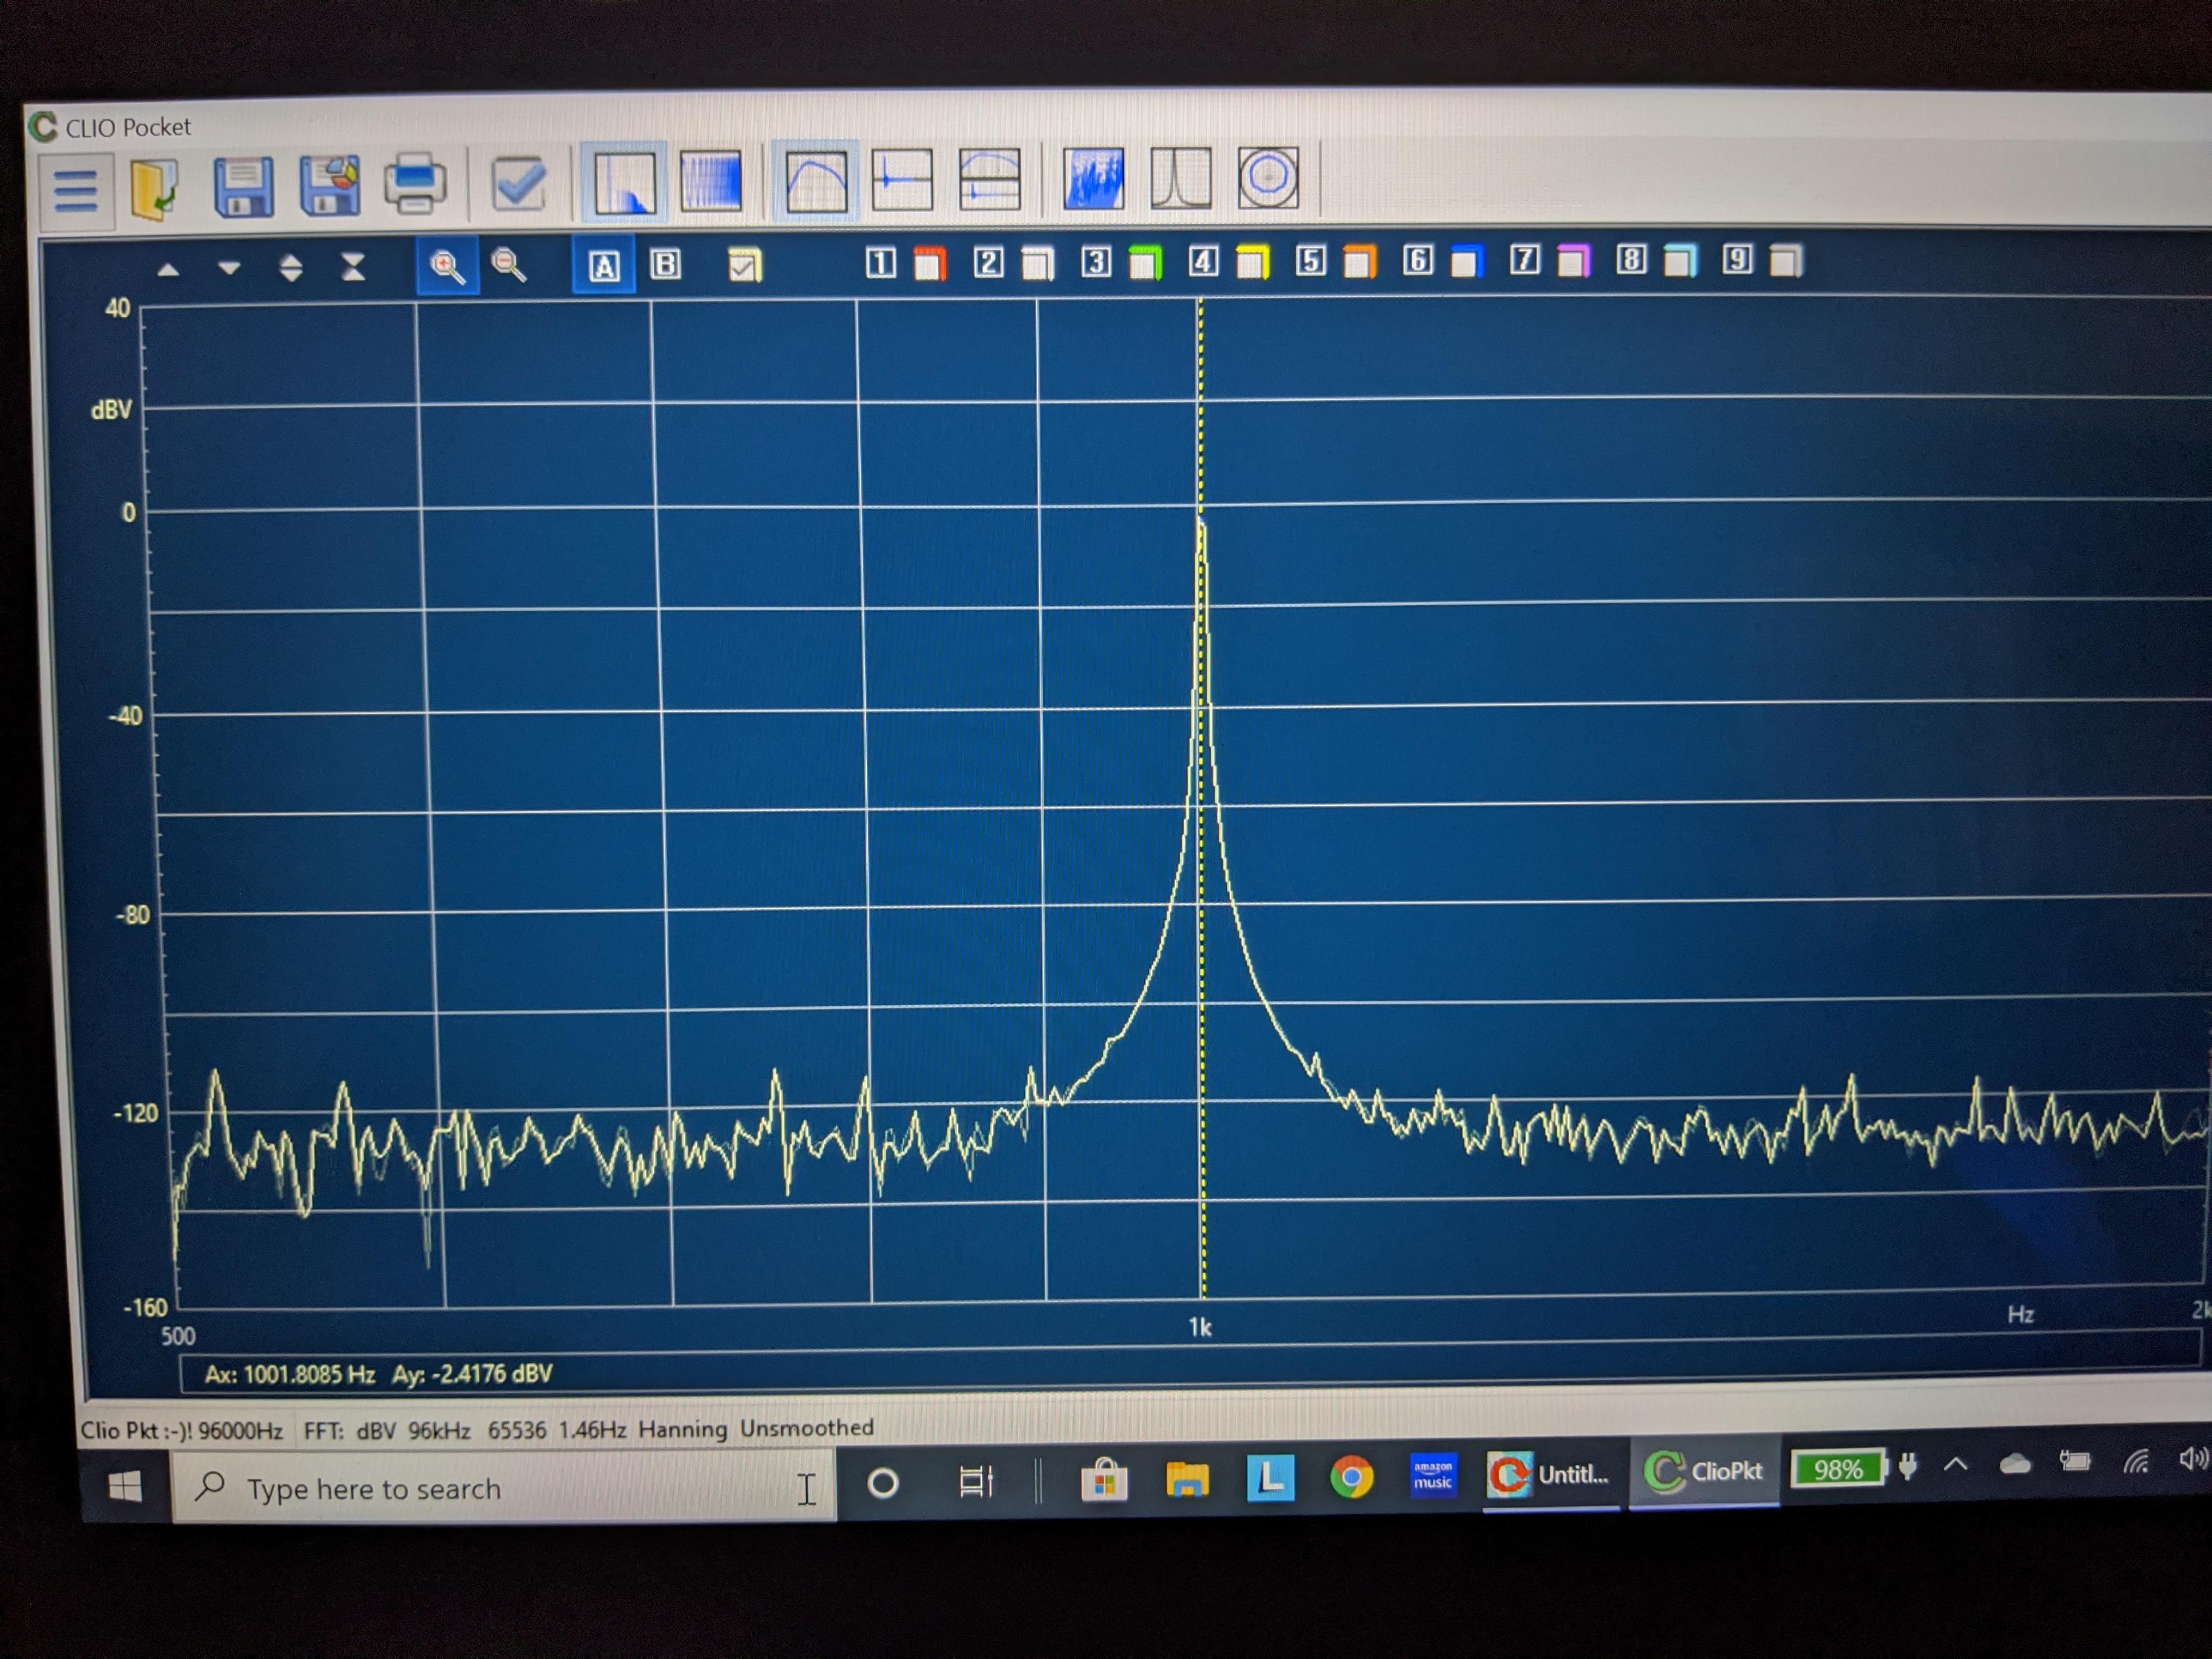Click the Unsmoothed status entry

coord(807,1427)
